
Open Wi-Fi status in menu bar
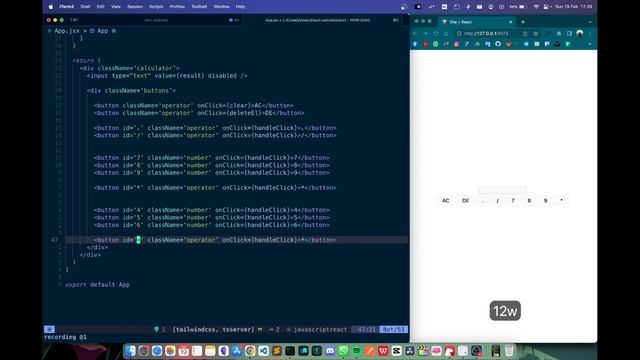coord(536,7)
